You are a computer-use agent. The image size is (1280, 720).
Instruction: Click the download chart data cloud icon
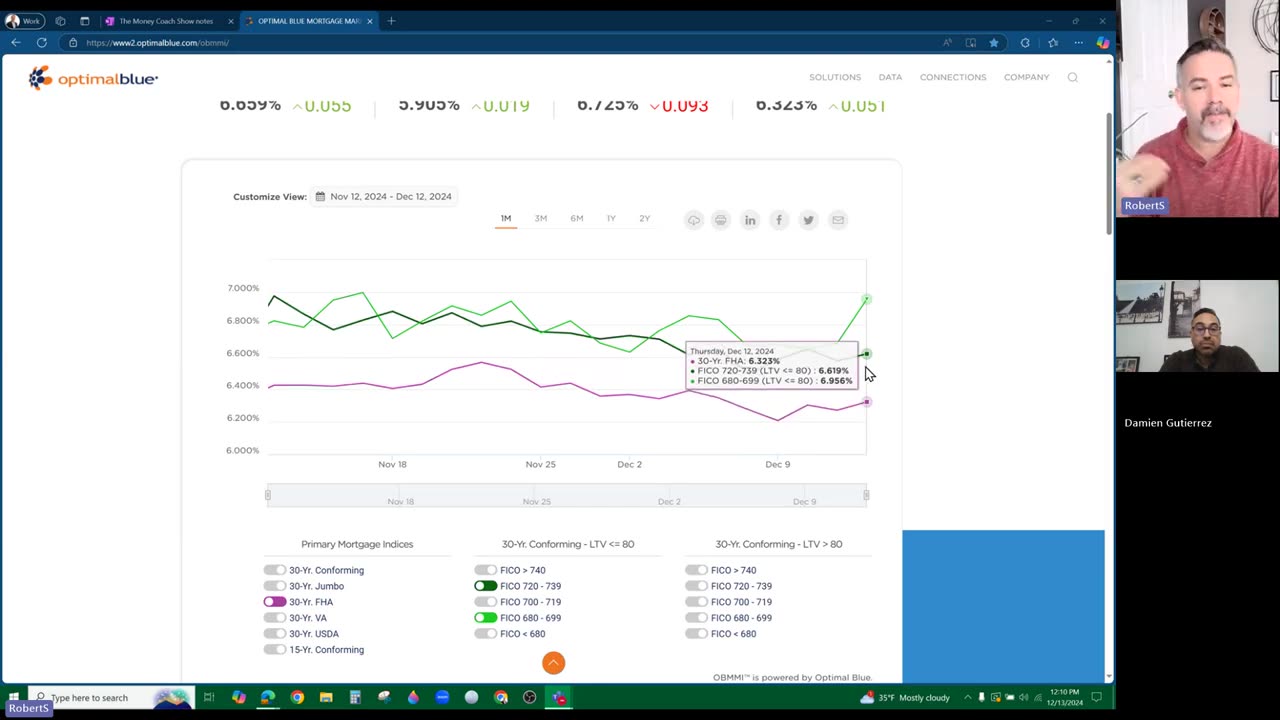click(x=693, y=220)
